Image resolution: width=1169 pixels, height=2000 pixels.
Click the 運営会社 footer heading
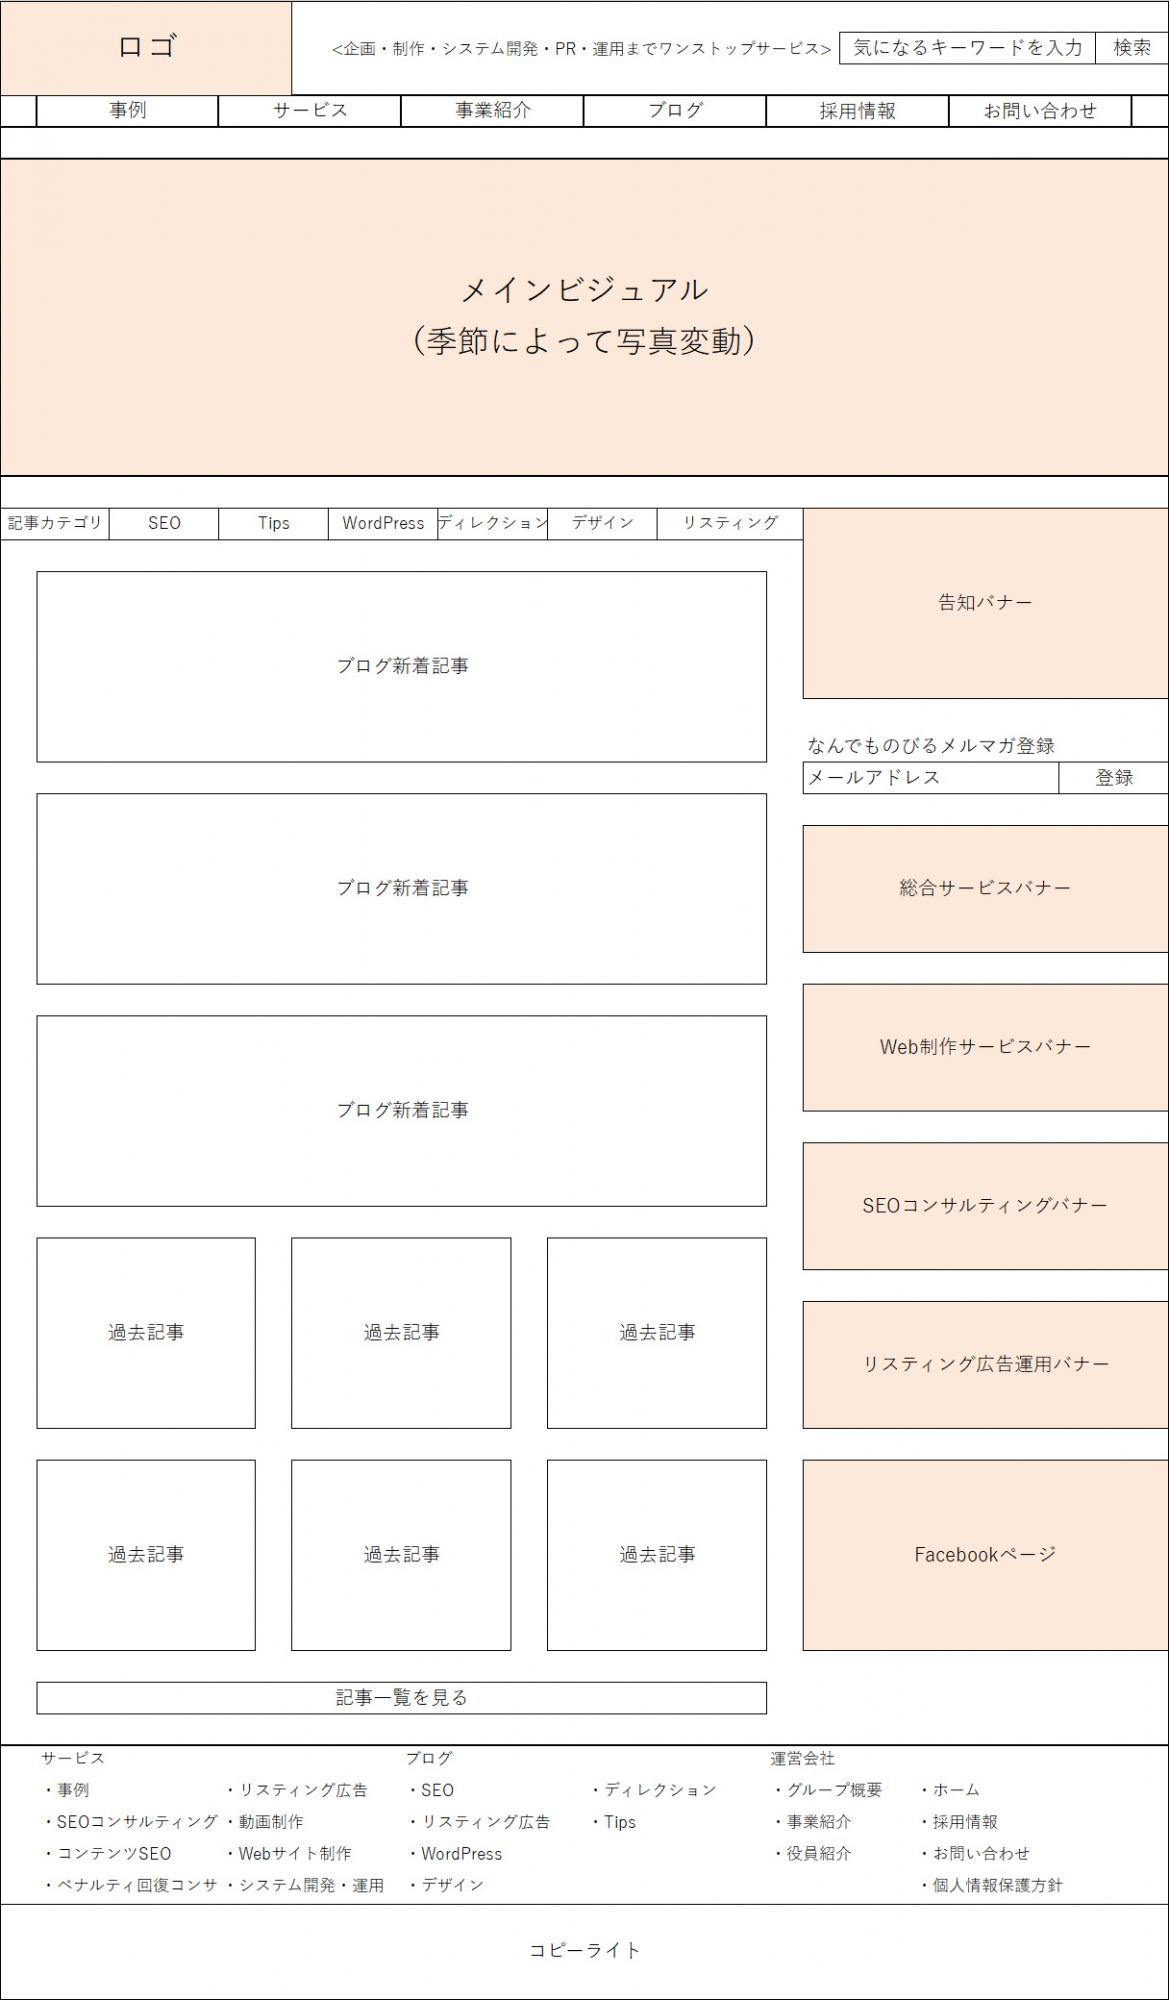[x=802, y=1758]
